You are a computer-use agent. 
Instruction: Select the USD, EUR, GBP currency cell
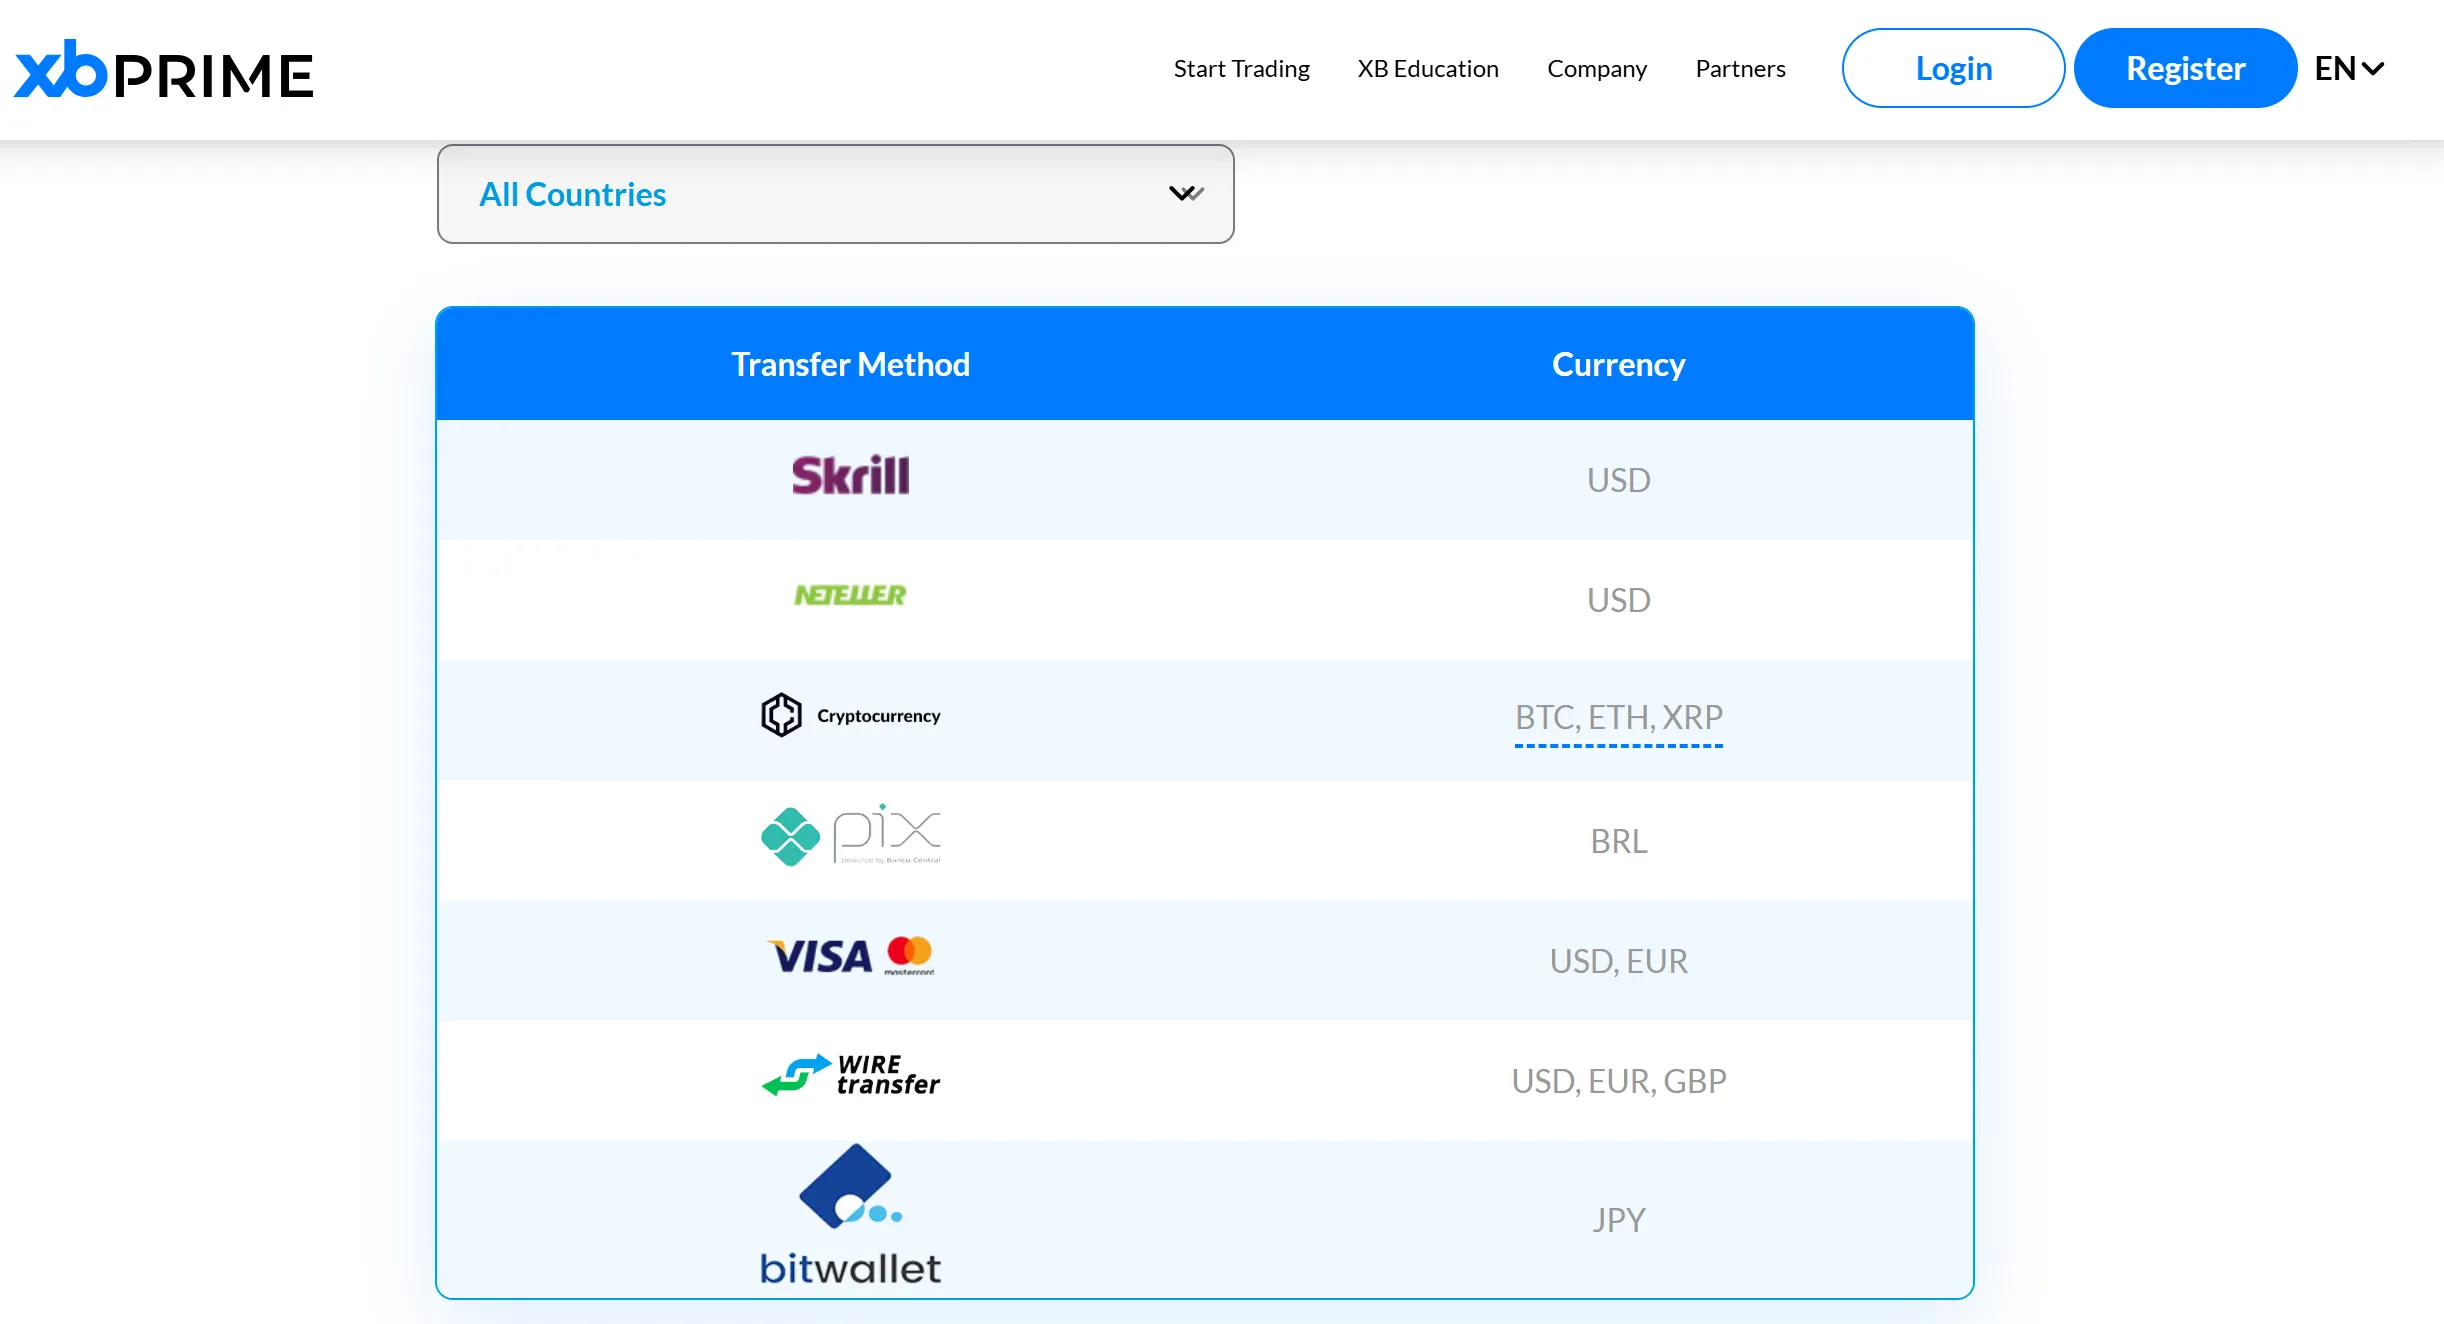coord(1618,1081)
